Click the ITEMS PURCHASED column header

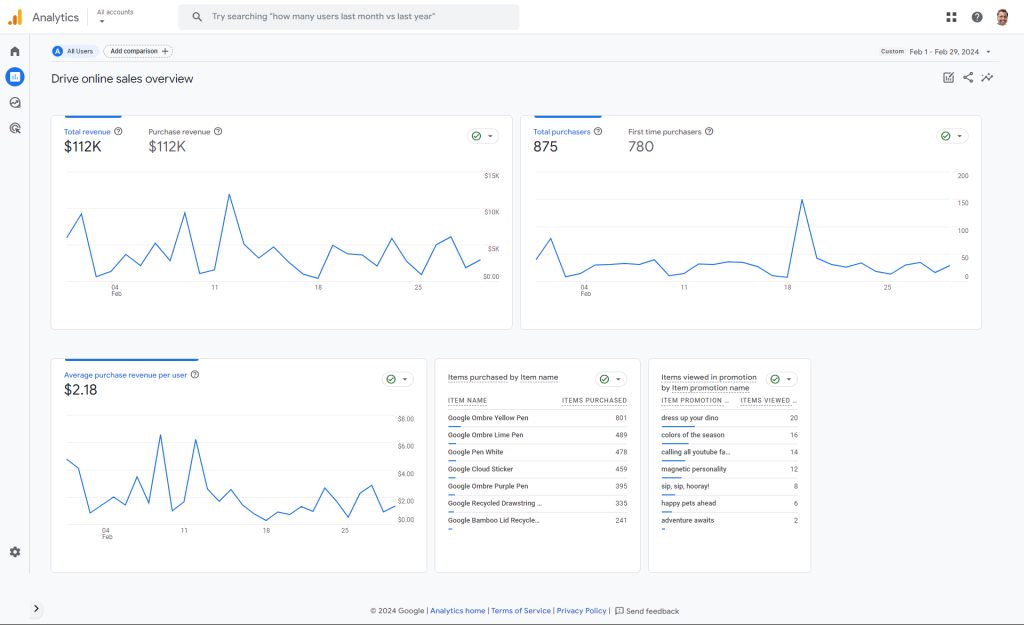(594, 400)
